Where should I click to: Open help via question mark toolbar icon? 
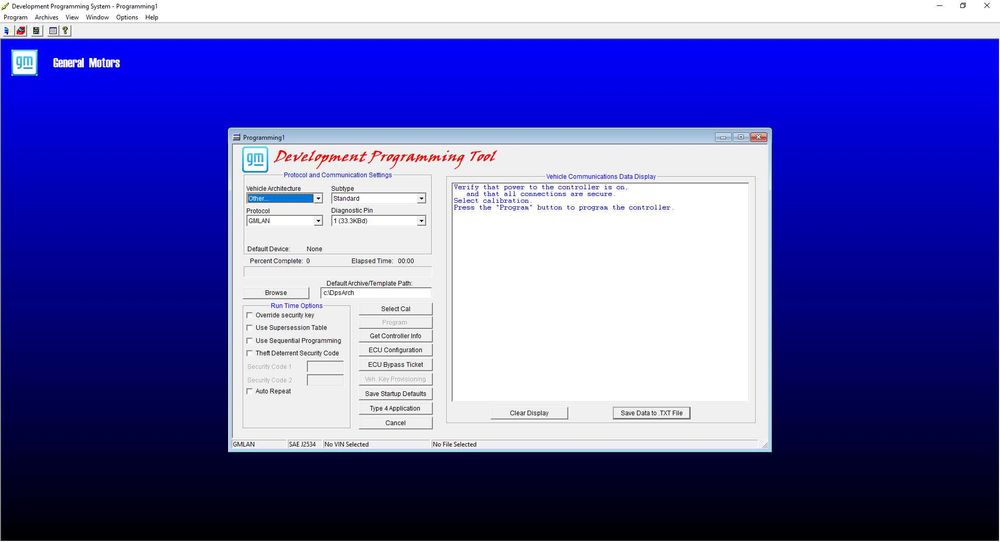[65, 31]
